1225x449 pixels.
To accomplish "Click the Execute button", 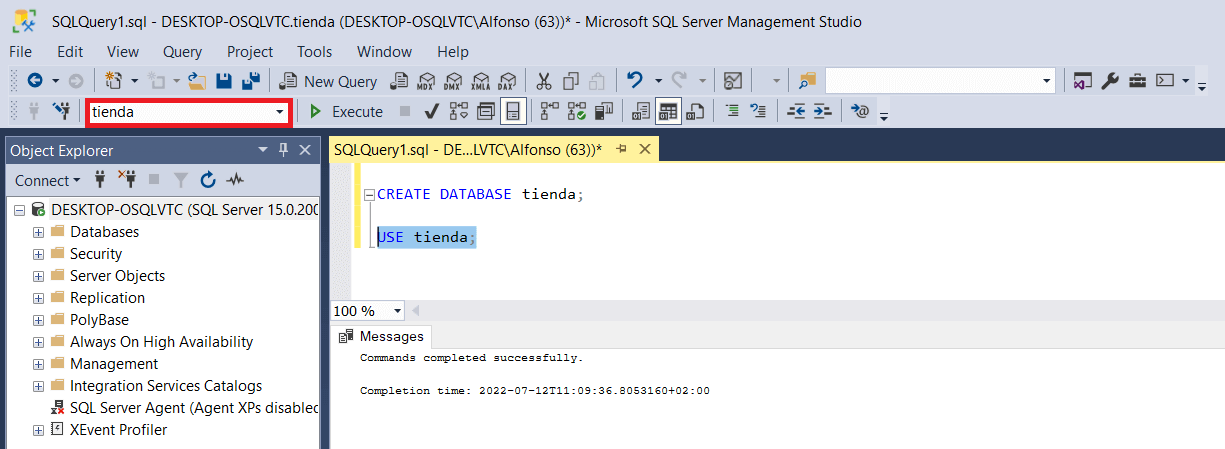I will (345, 111).
